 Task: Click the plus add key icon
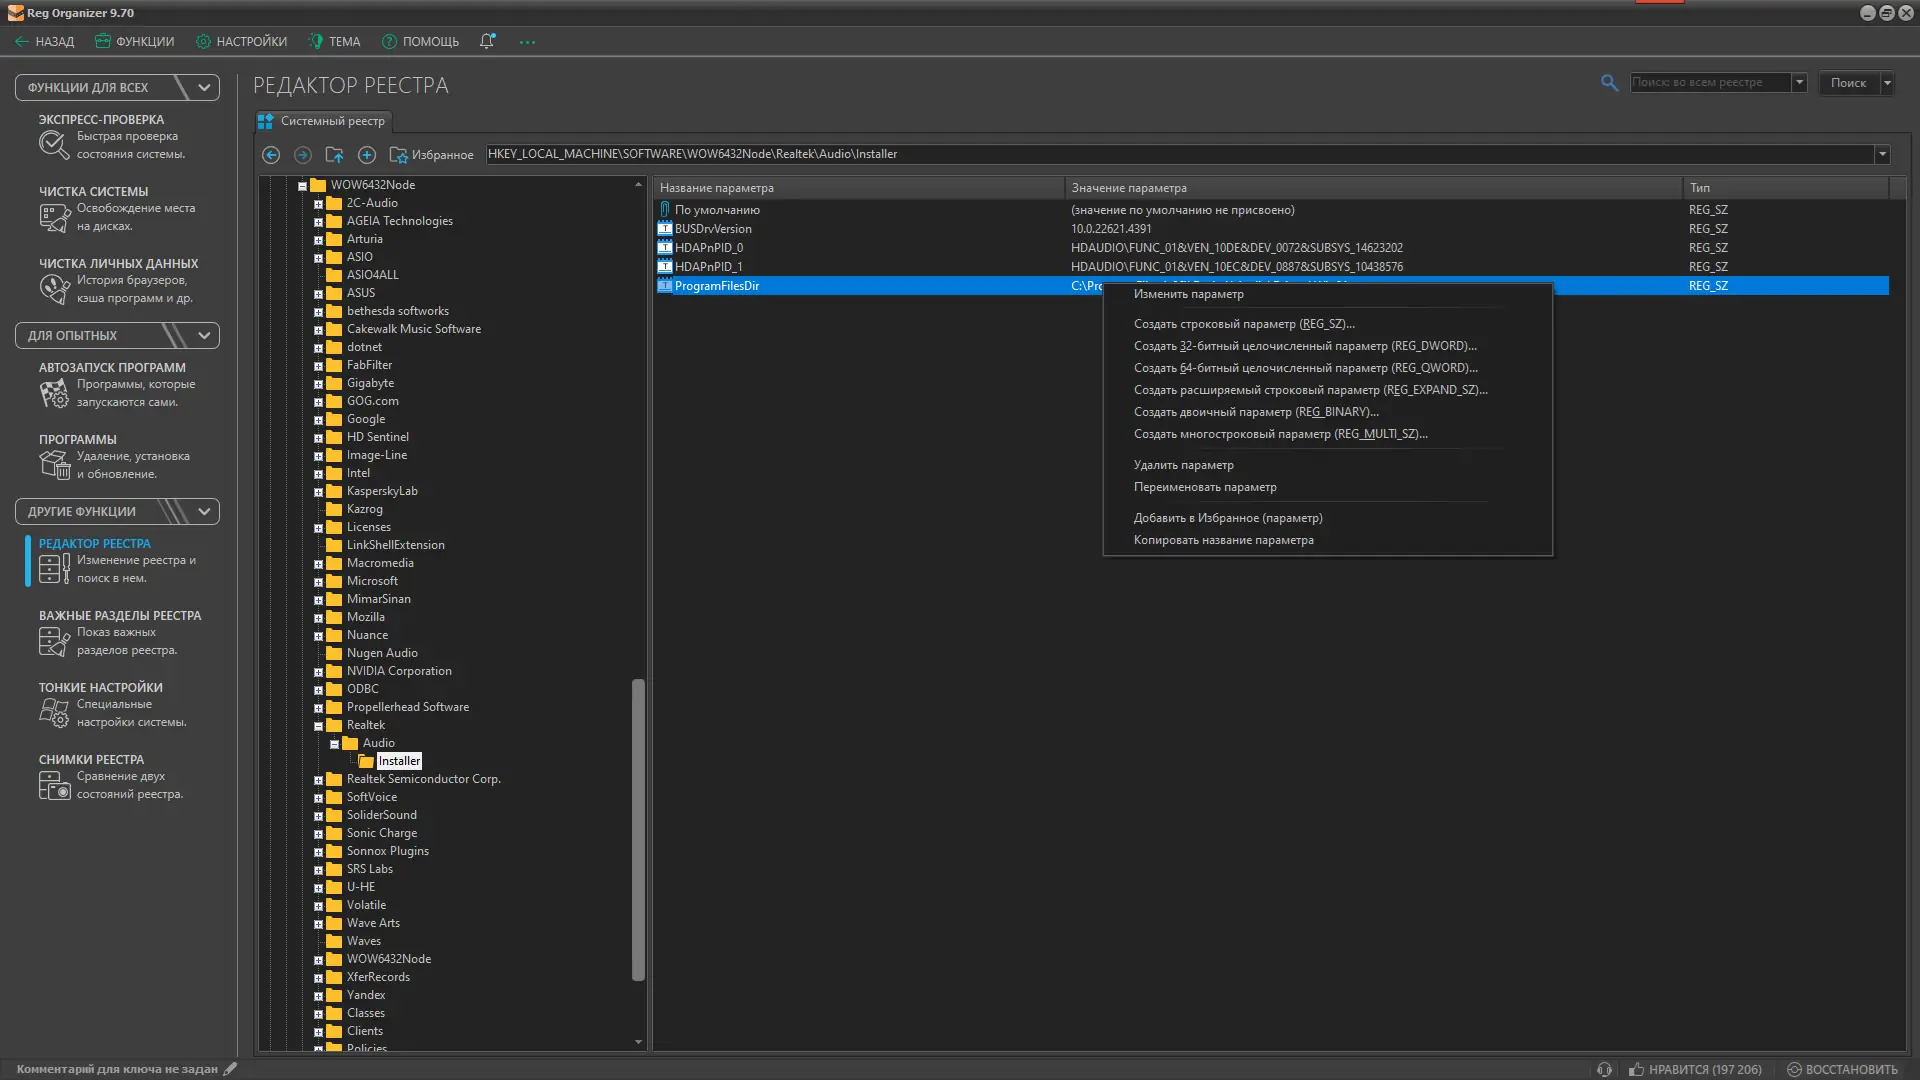(x=367, y=155)
